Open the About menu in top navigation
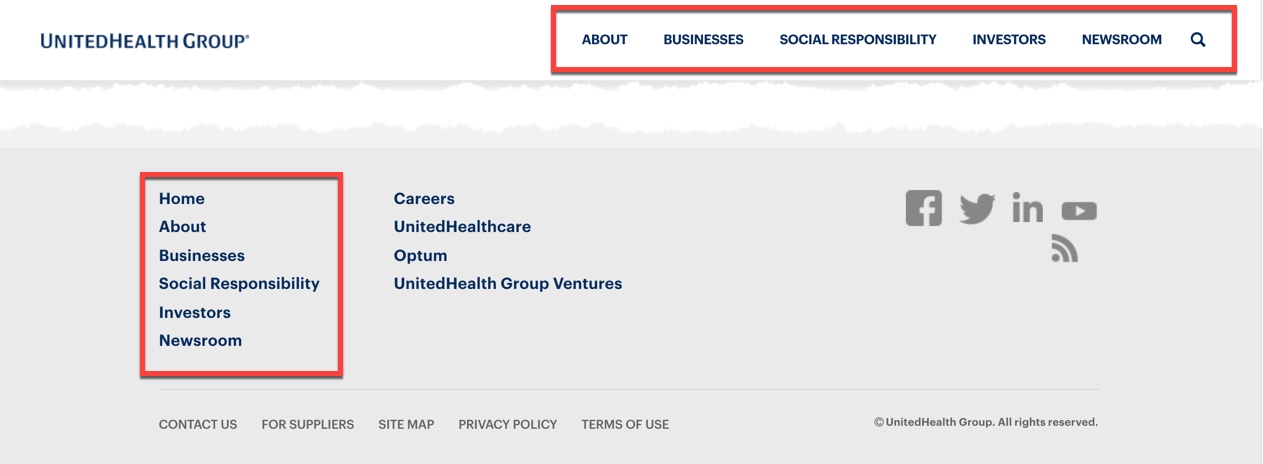Screen dimensions: 1263x464 point(605,40)
